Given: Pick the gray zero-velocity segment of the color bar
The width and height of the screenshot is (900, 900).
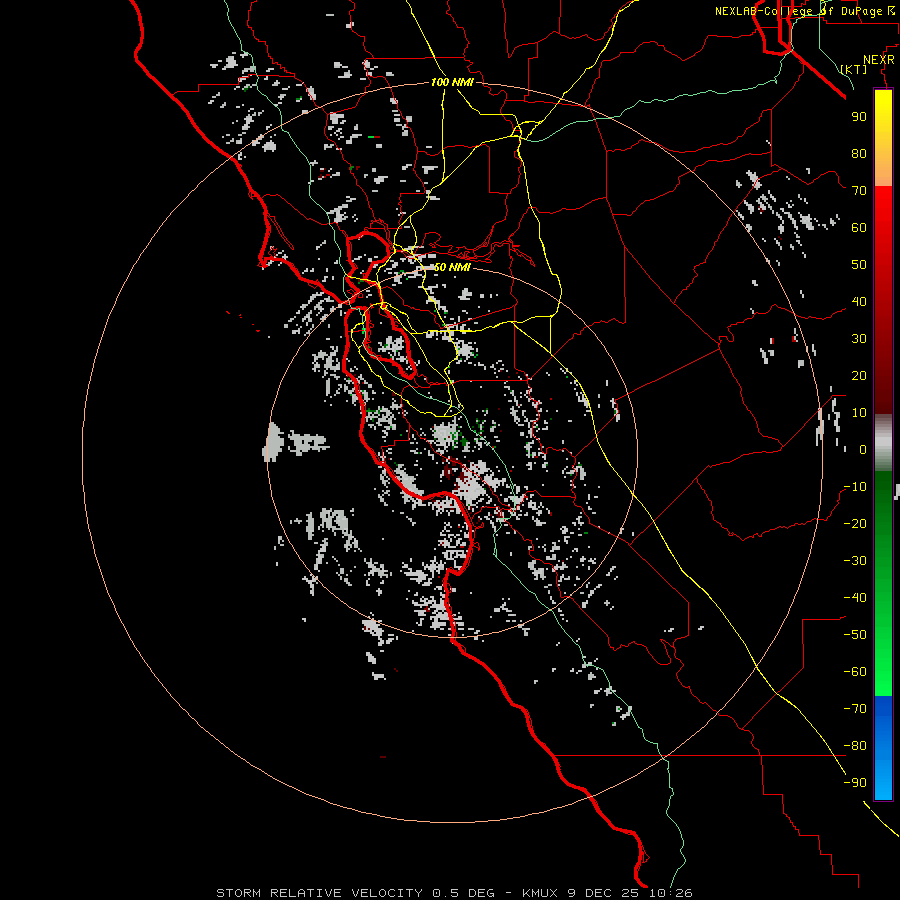Looking at the screenshot, I should pyautogui.click(x=883, y=443).
